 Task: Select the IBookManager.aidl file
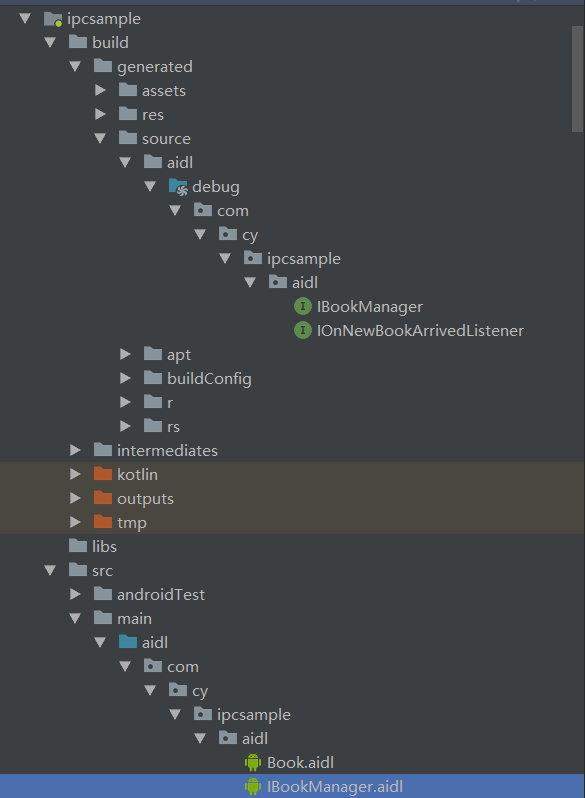335,786
